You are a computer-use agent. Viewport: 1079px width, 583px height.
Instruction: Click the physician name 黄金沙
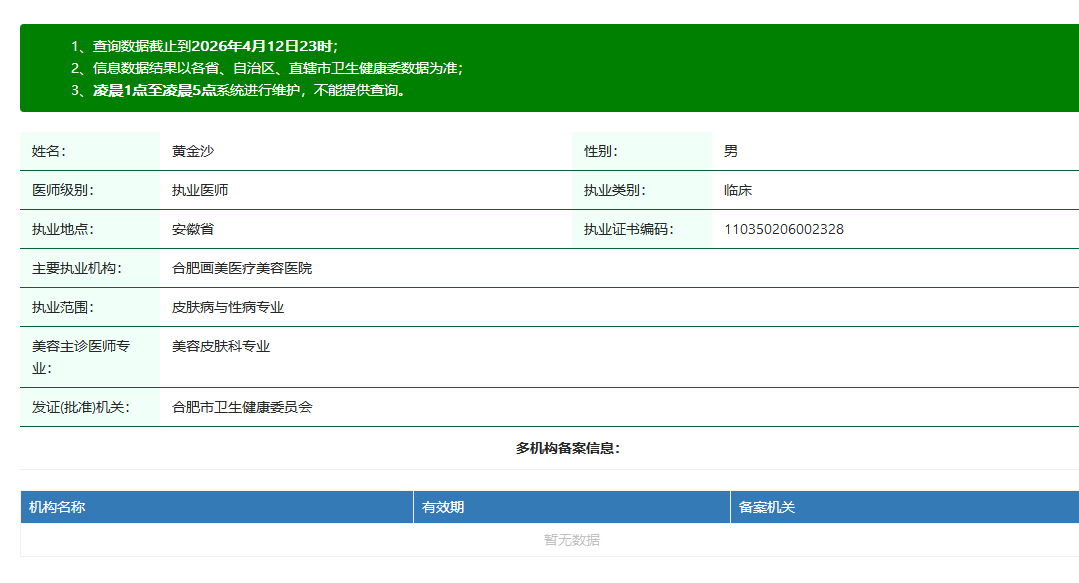(x=193, y=151)
